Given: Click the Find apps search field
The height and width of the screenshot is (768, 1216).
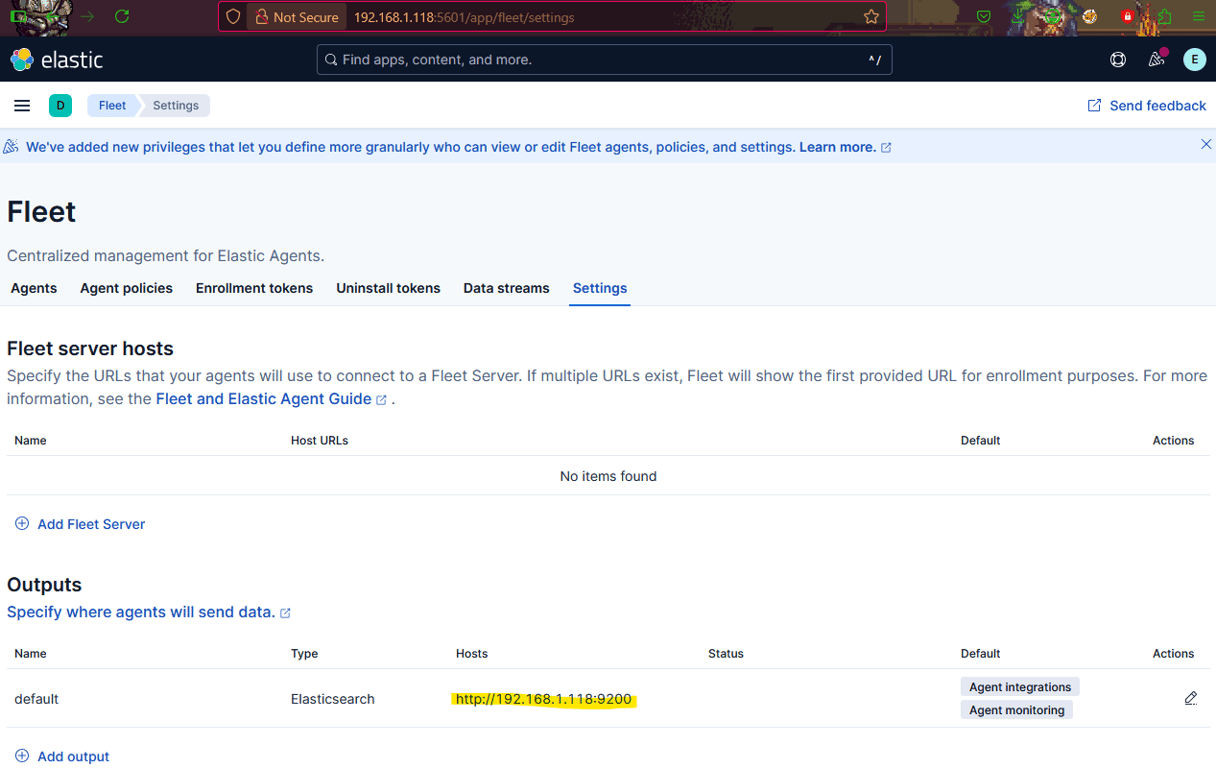Looking at the screenshot, I should [604, 60].
